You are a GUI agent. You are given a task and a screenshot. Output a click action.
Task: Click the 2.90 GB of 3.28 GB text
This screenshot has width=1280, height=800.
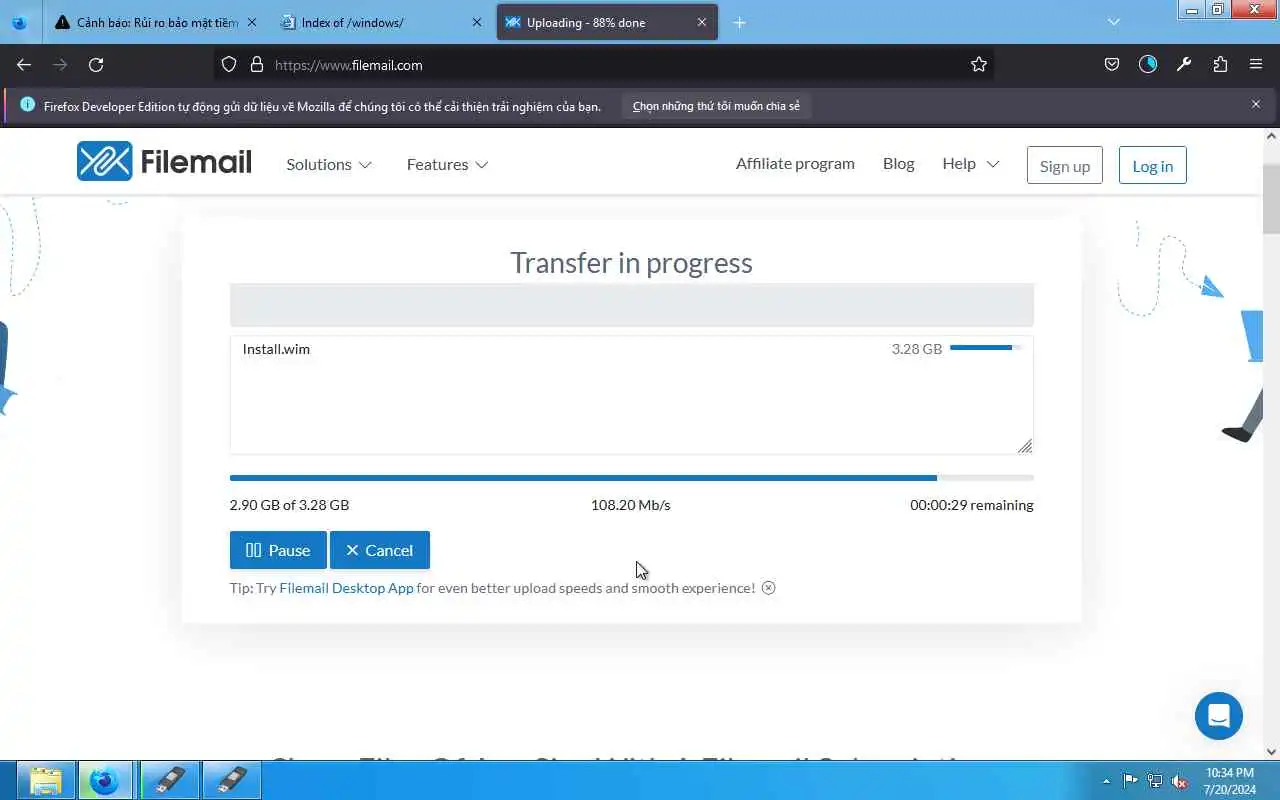pyautogui.click(x=290, y=505)
